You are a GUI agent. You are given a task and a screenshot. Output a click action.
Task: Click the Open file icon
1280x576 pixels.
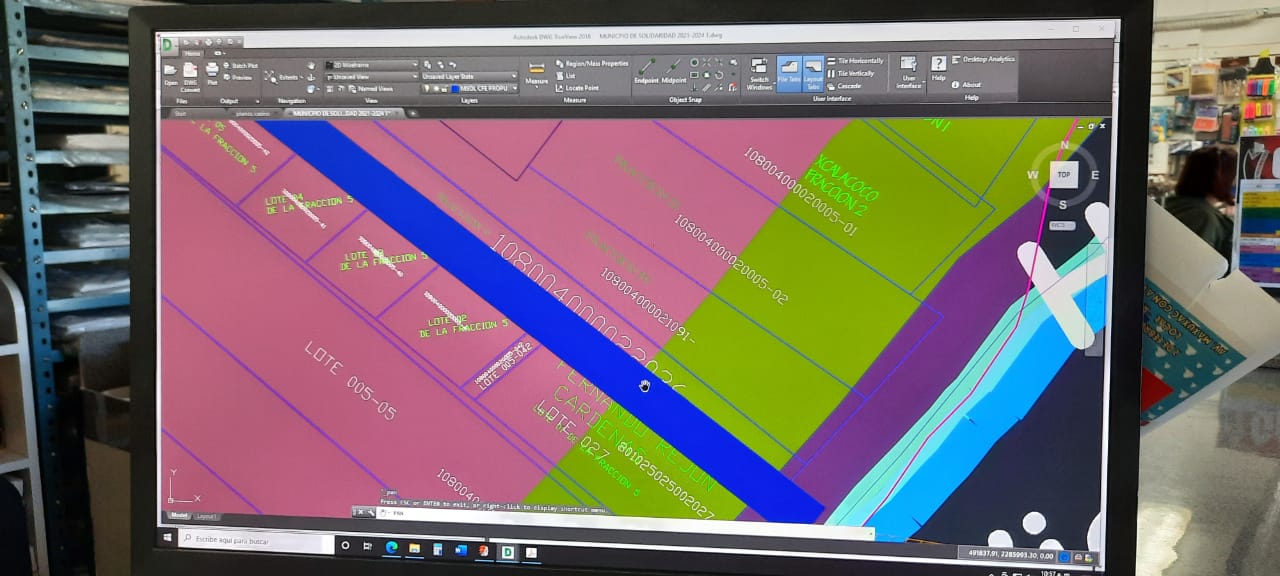coord(171,73)
